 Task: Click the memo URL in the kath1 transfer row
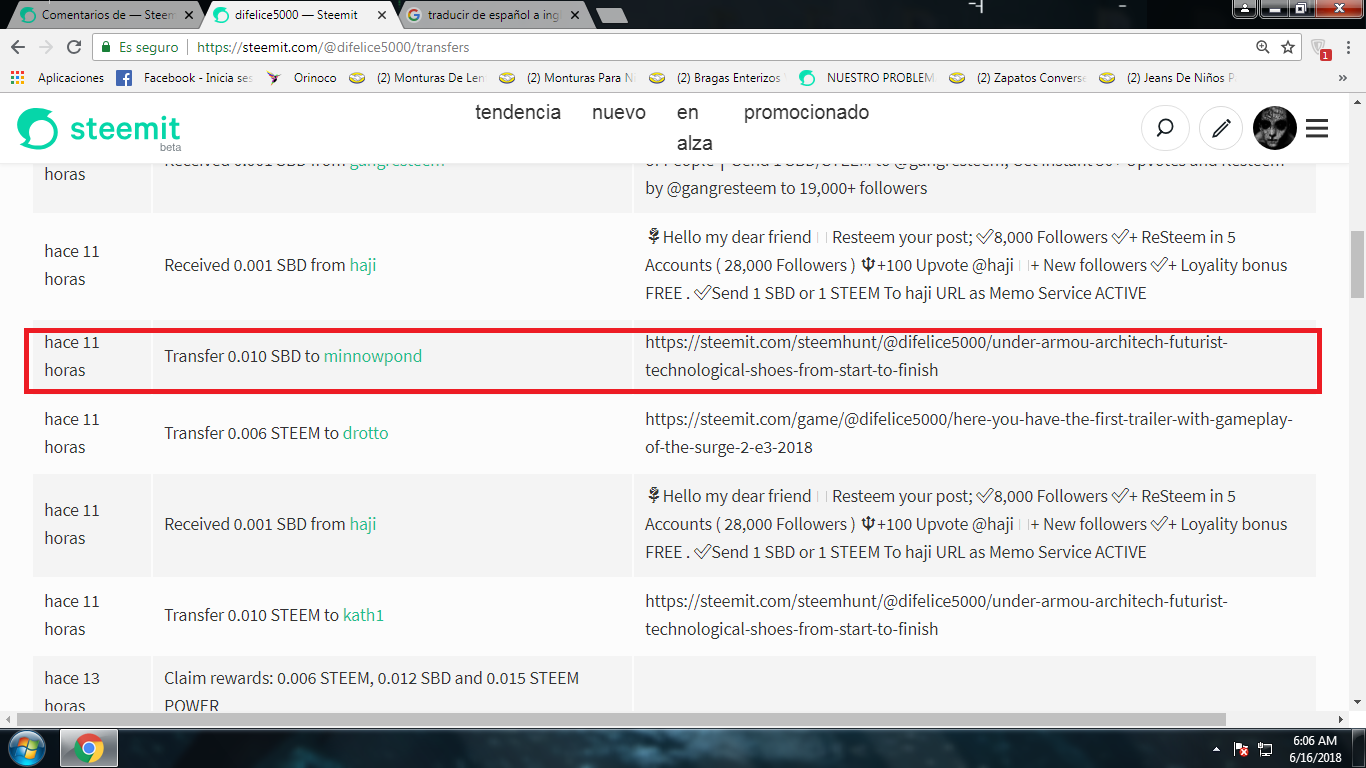936,615
